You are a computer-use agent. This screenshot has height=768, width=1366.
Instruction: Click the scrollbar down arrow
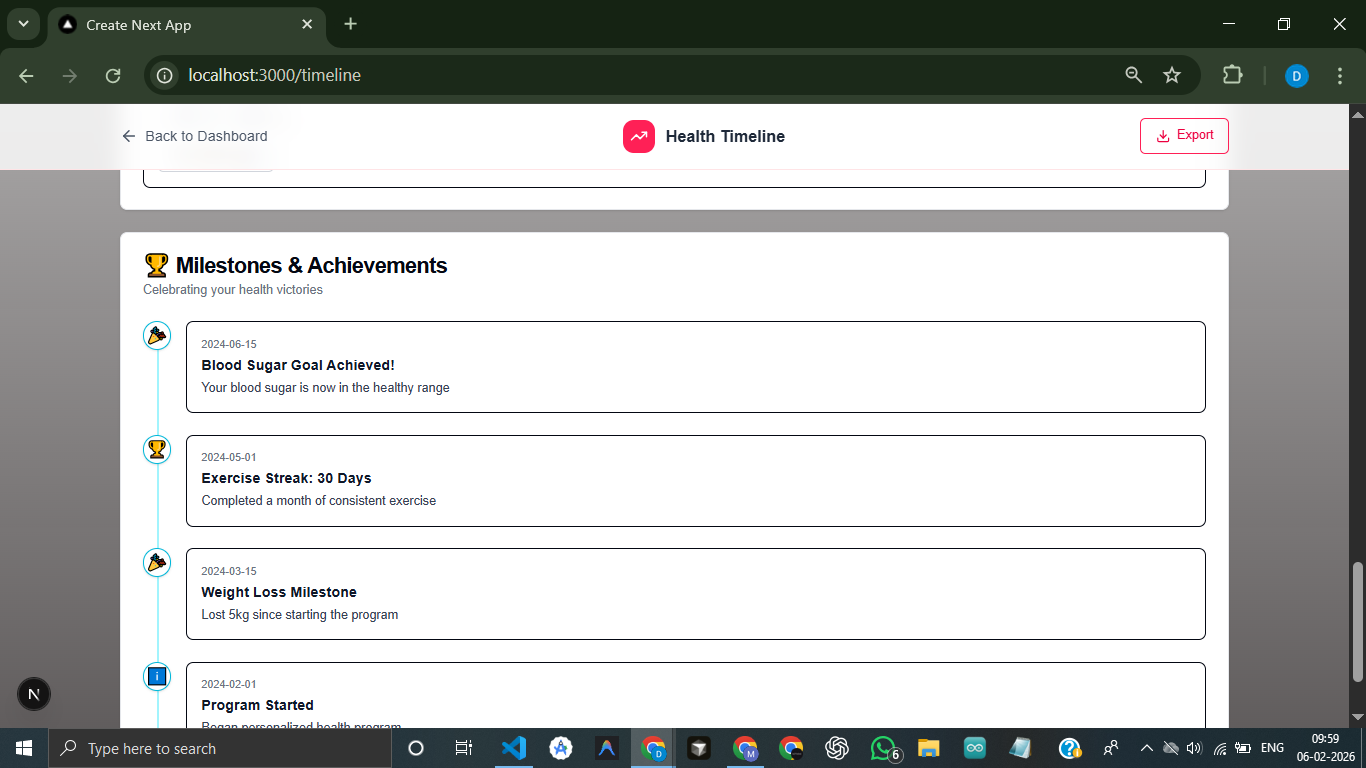(1357, 717)
